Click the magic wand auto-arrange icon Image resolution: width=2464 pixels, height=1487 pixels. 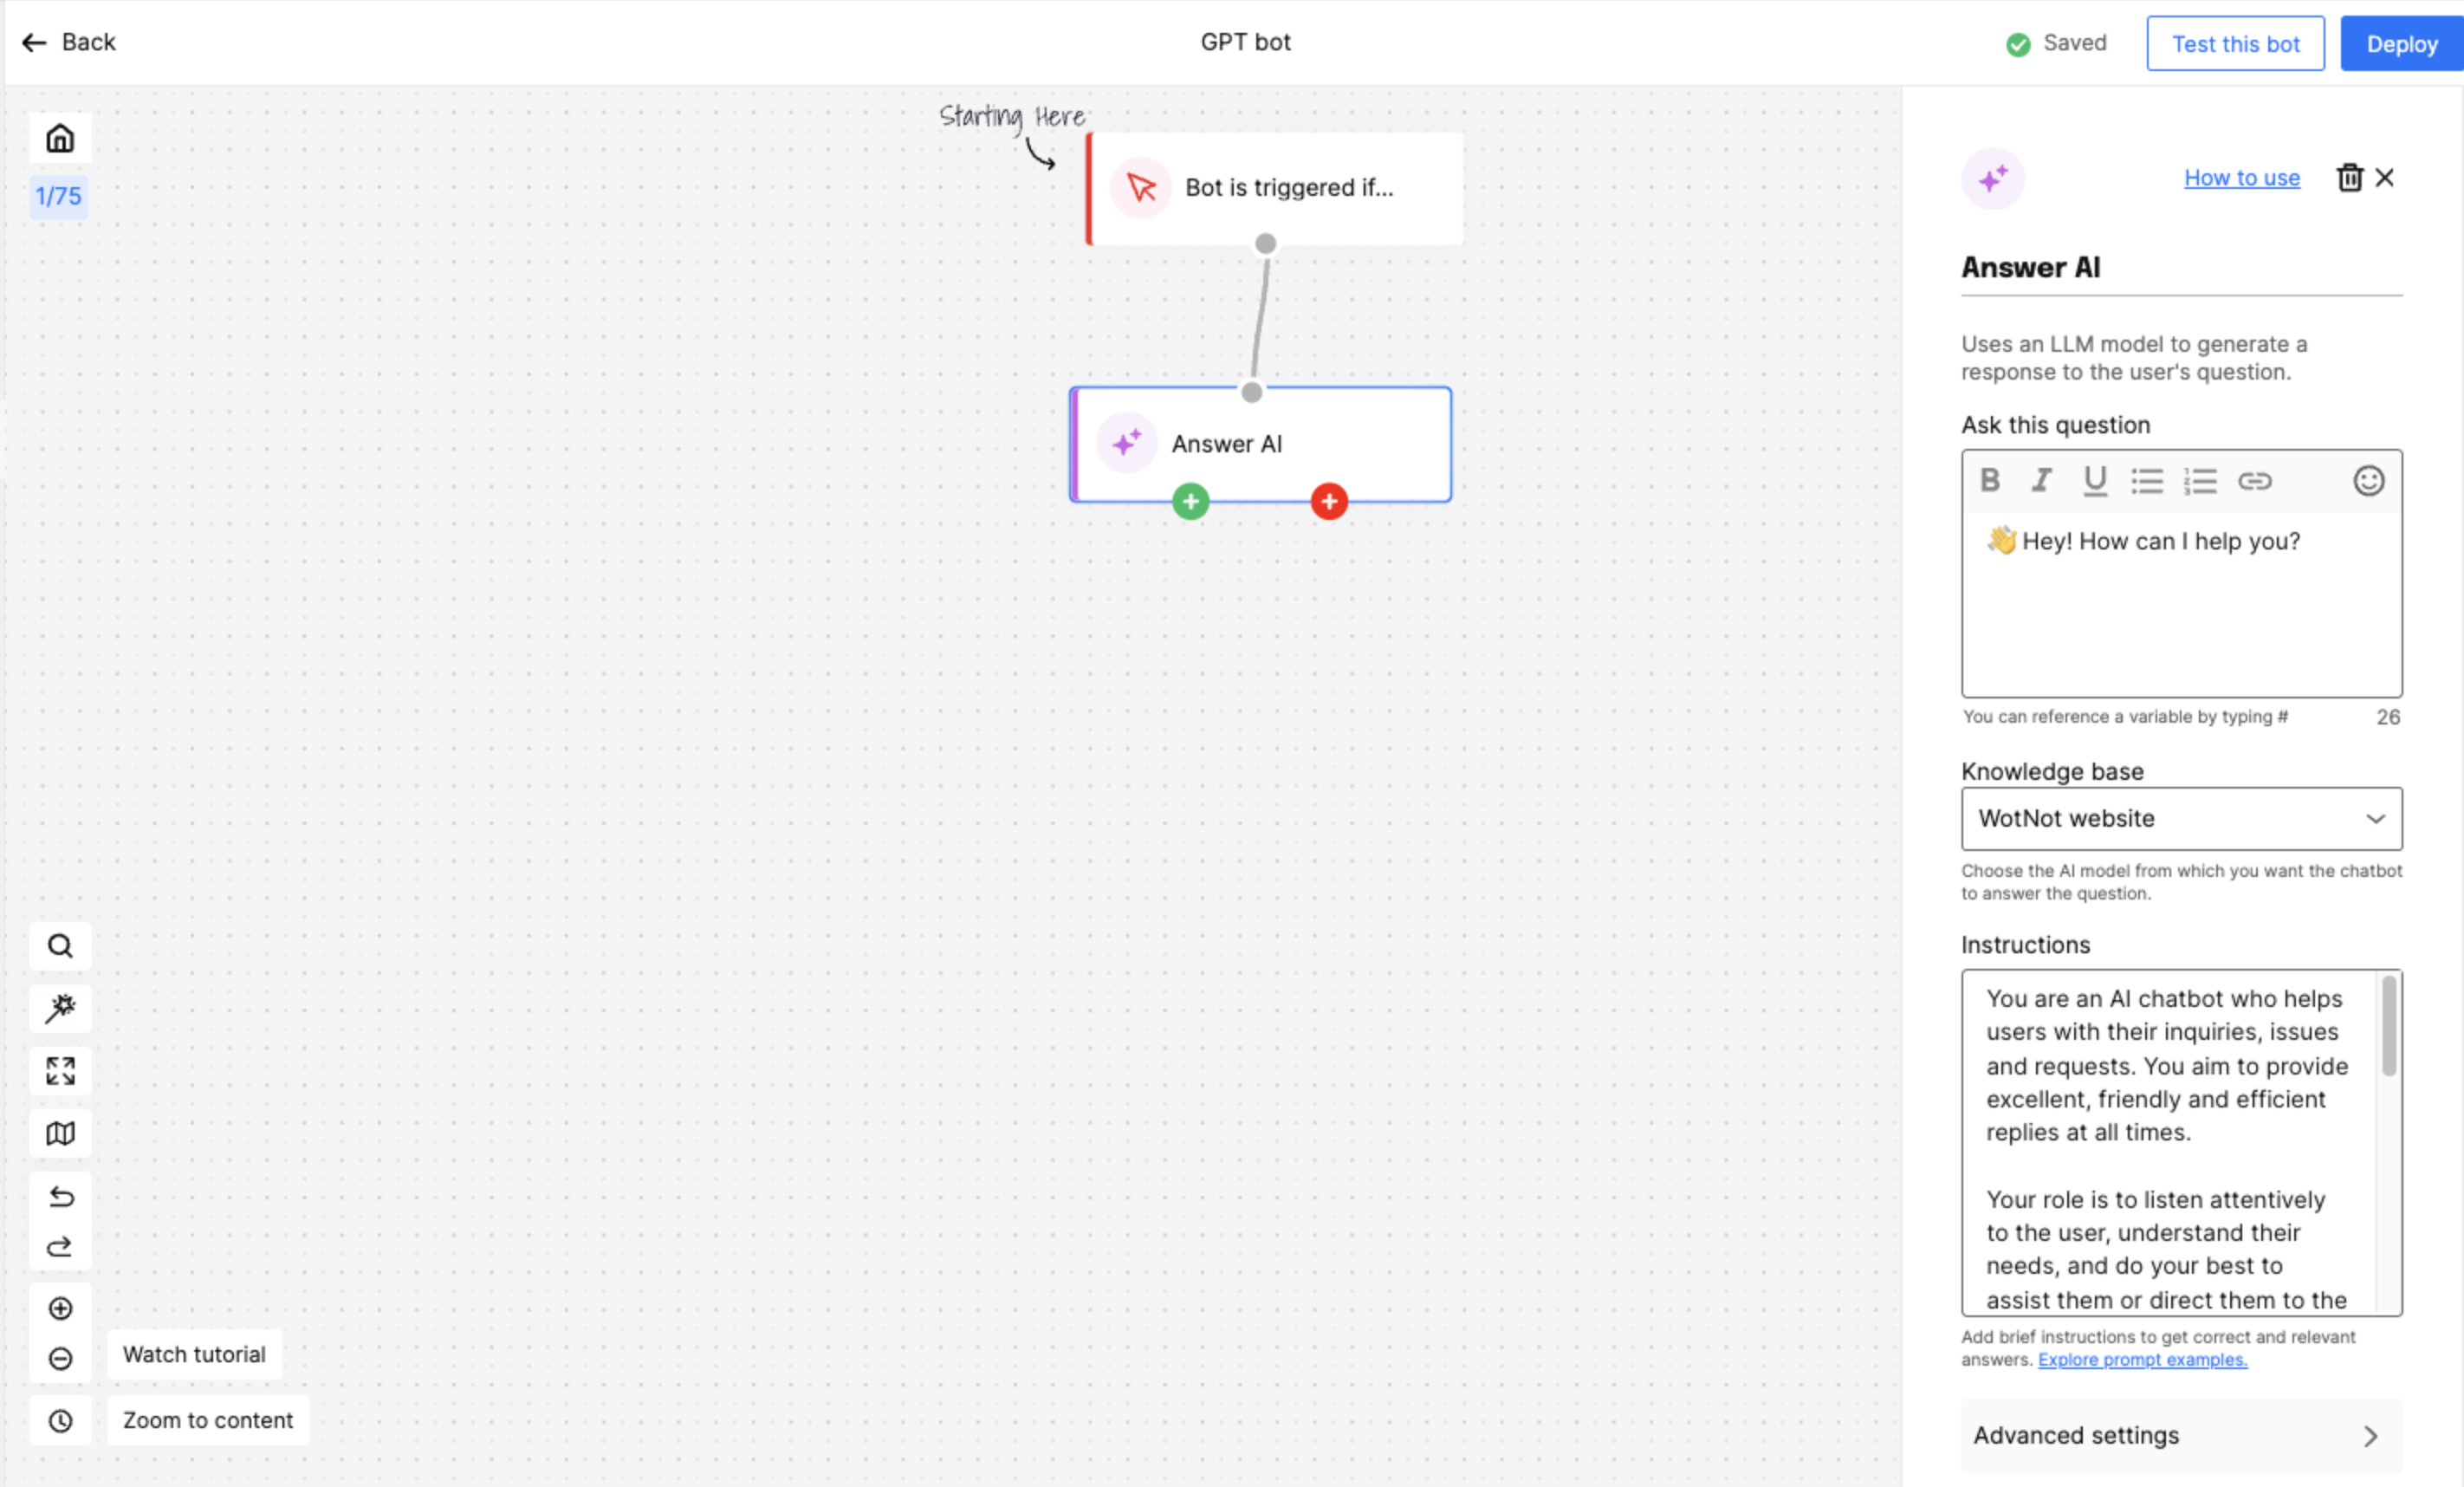click(60, 1008)
